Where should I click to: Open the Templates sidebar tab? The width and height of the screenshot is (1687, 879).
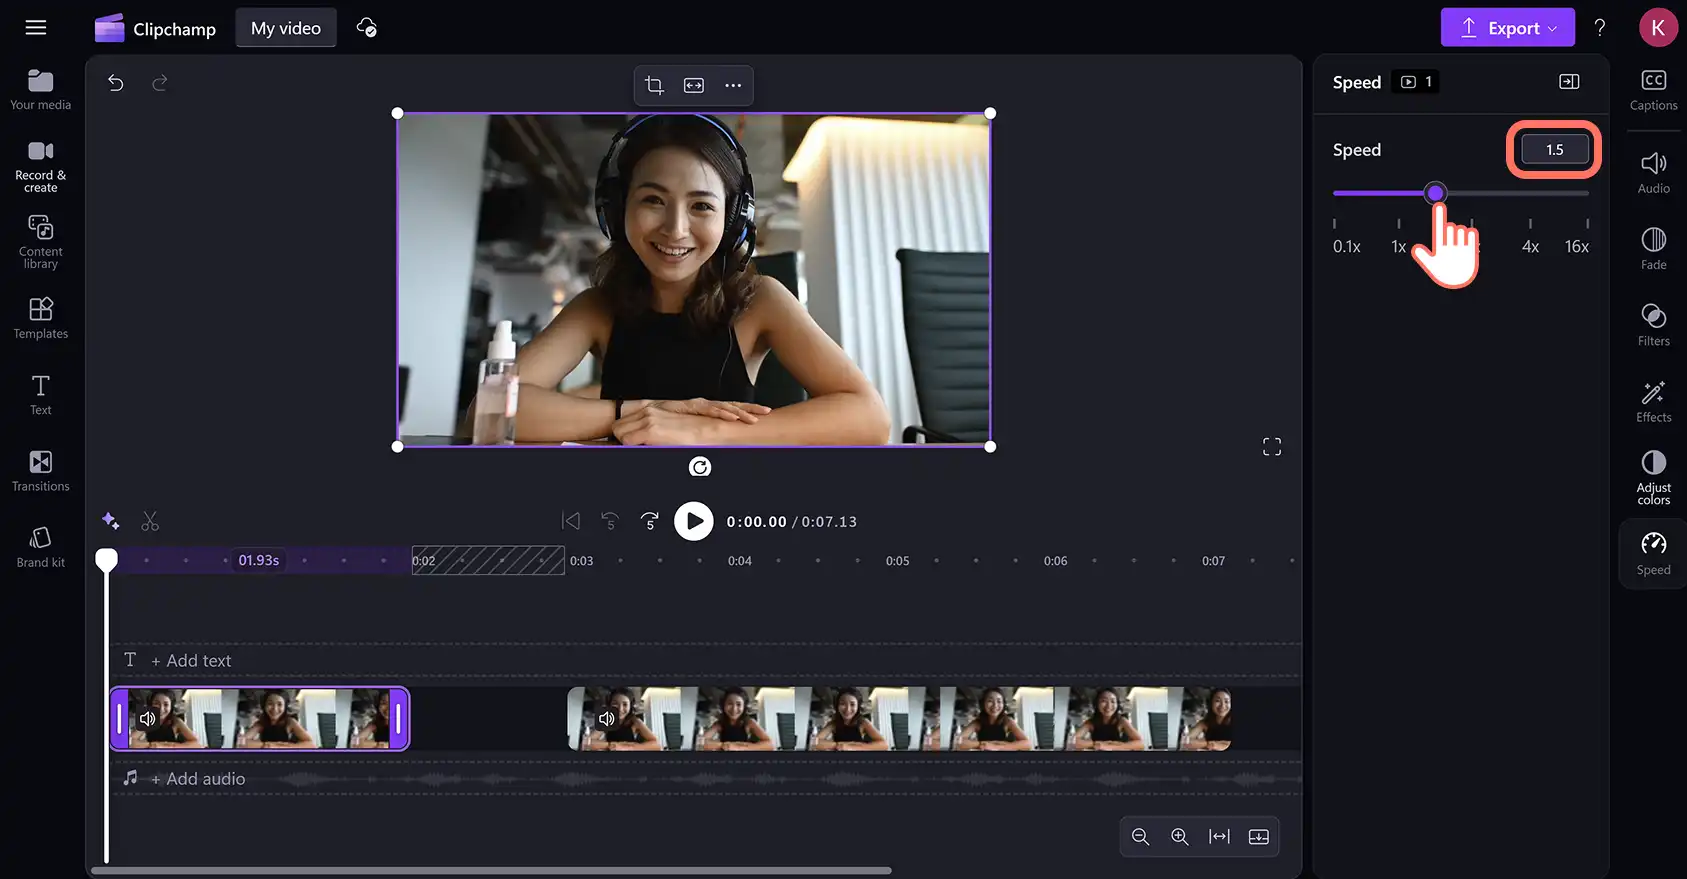point(41,318)
